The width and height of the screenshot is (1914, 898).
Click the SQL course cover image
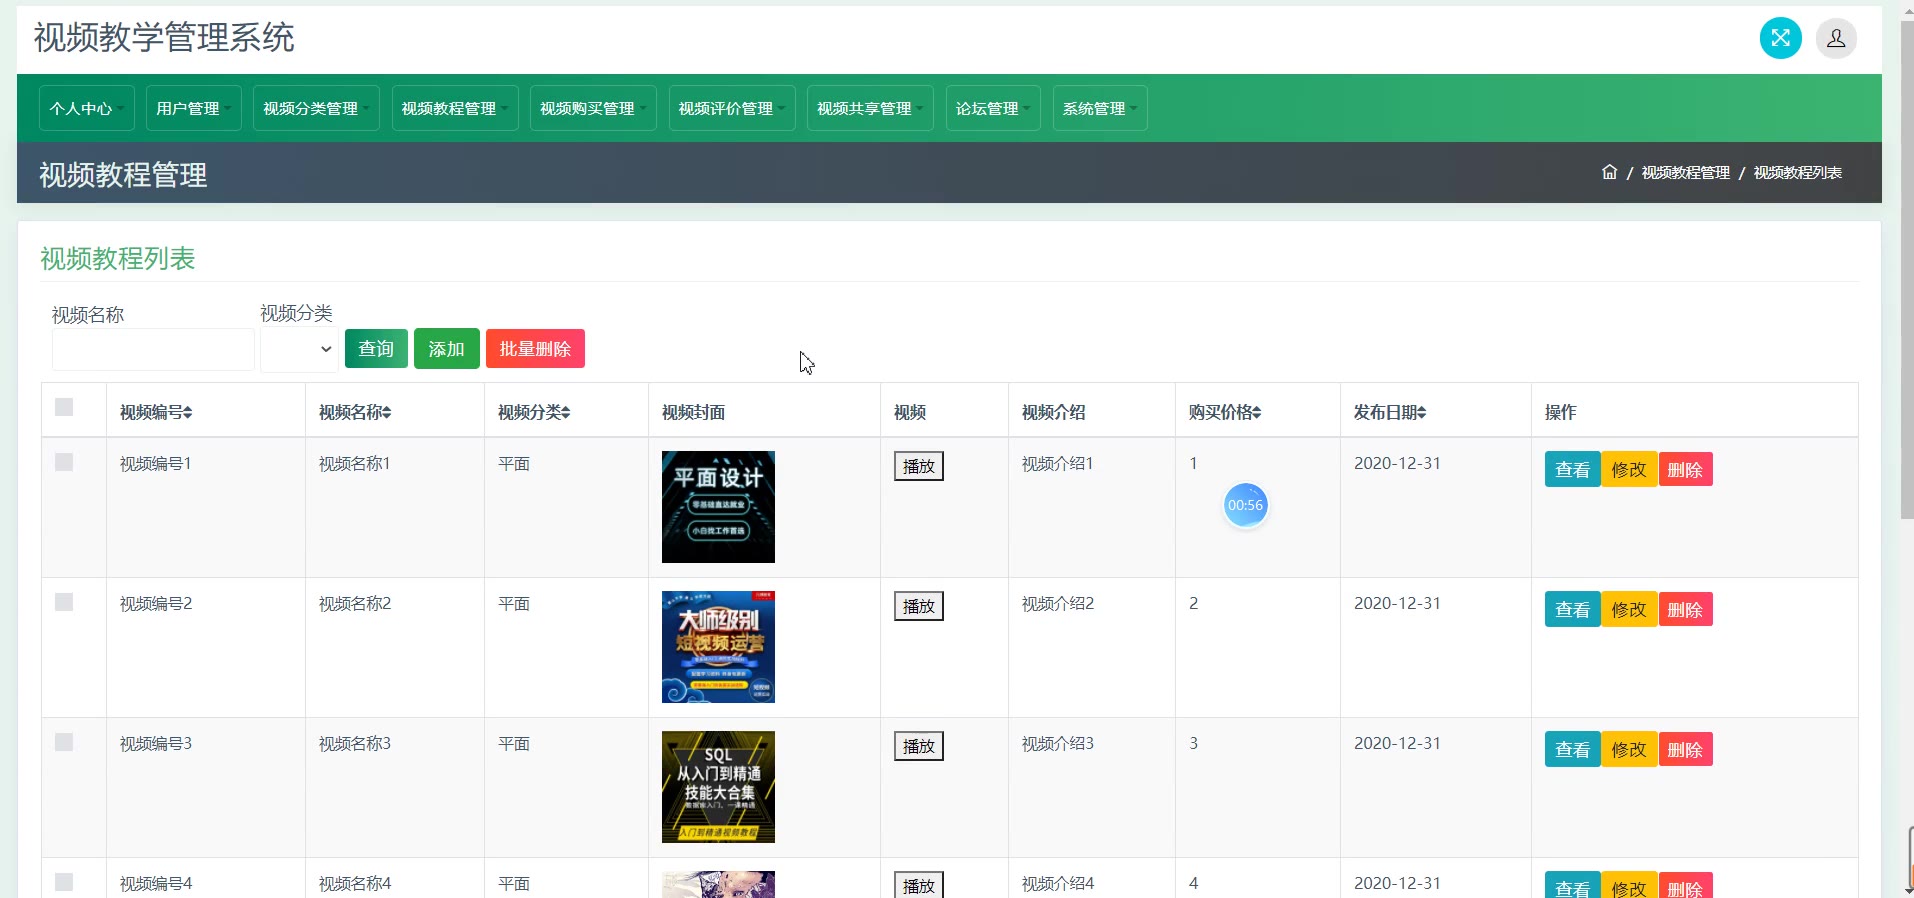coord(718,787)
